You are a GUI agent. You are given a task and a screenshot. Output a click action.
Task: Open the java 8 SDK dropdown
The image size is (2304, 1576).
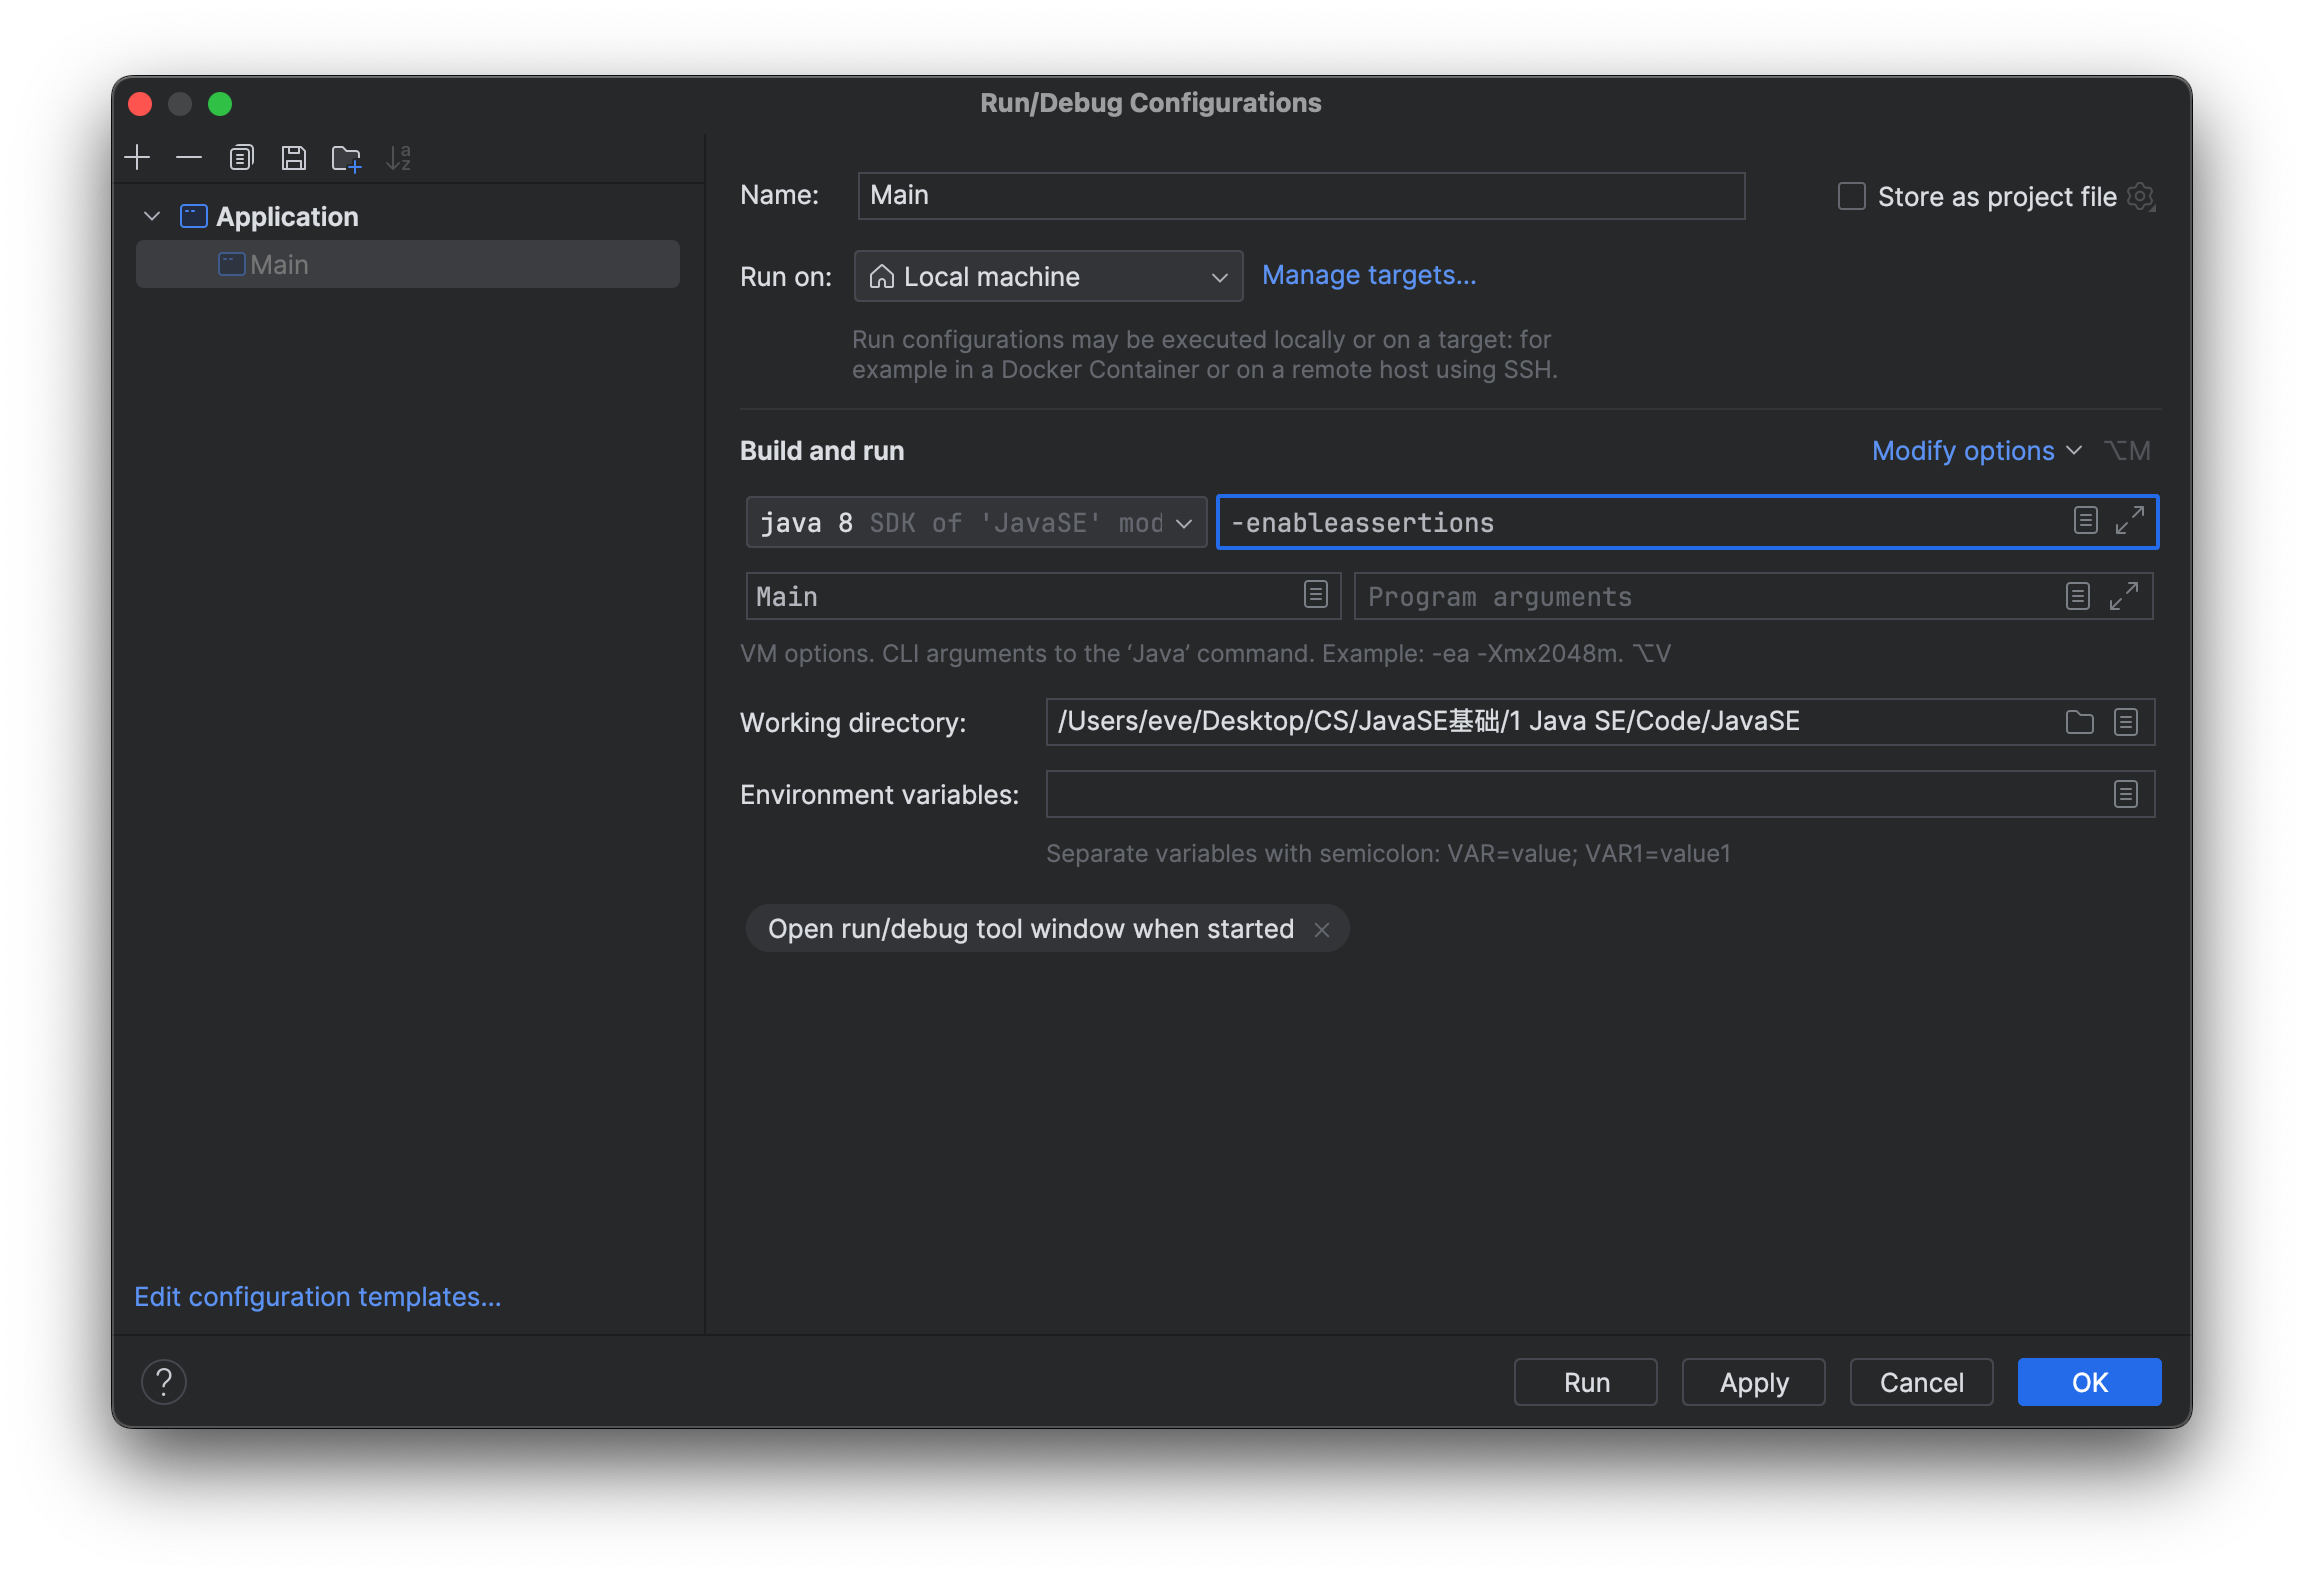(1185, 522)
